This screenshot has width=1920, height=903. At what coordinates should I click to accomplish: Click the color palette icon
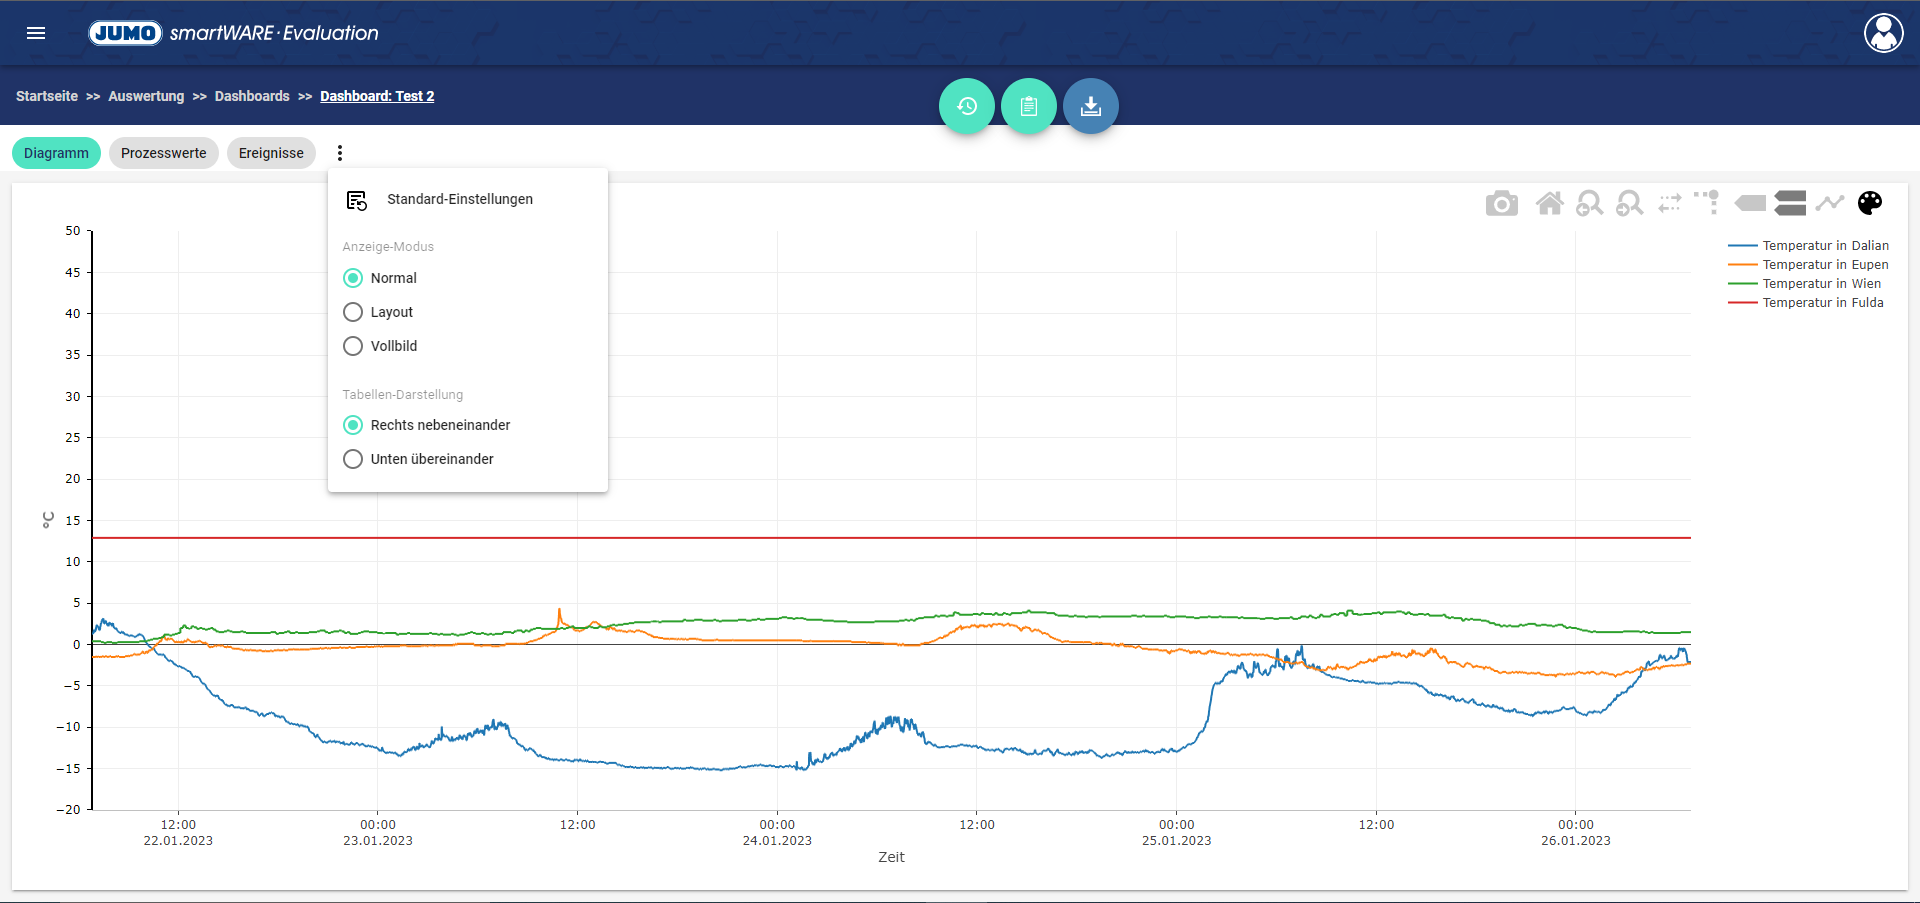tap(1869, 204)
